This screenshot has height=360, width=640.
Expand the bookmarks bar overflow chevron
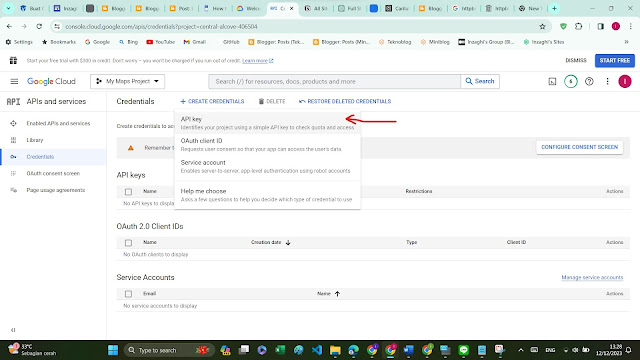[627, 42]
